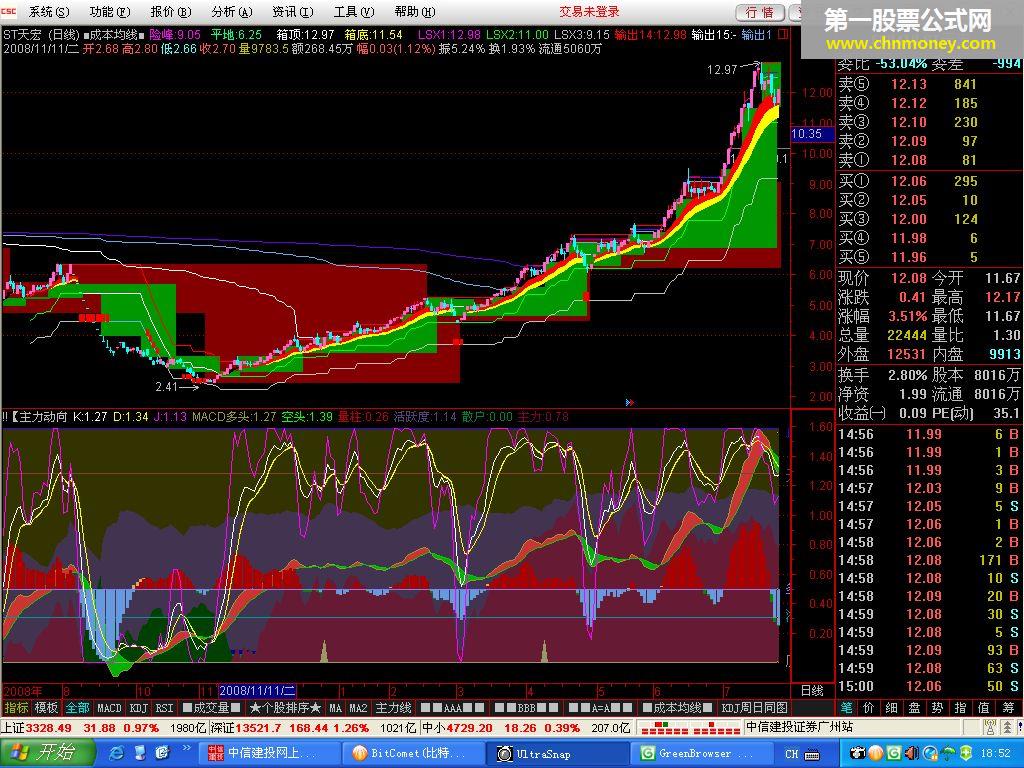Switch the right panel to the 细 tab
The width and height of the screenshot is (1024, 768).
point(891,707)
